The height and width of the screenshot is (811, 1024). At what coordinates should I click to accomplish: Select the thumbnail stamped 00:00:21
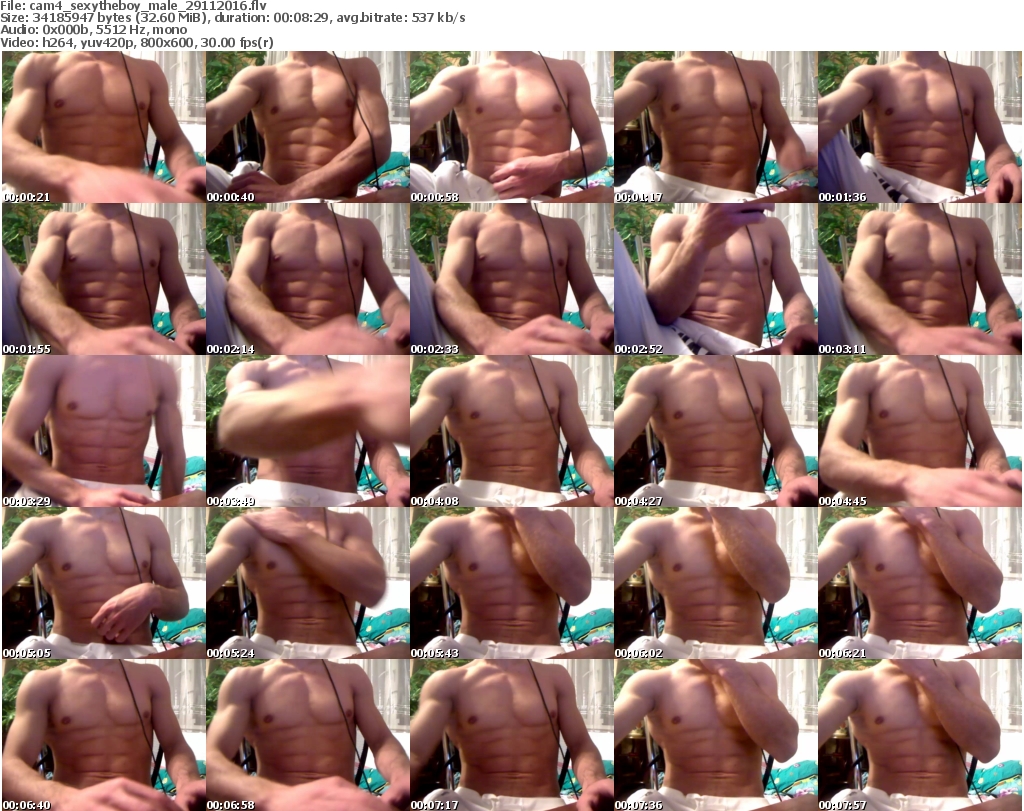point(104,127)
